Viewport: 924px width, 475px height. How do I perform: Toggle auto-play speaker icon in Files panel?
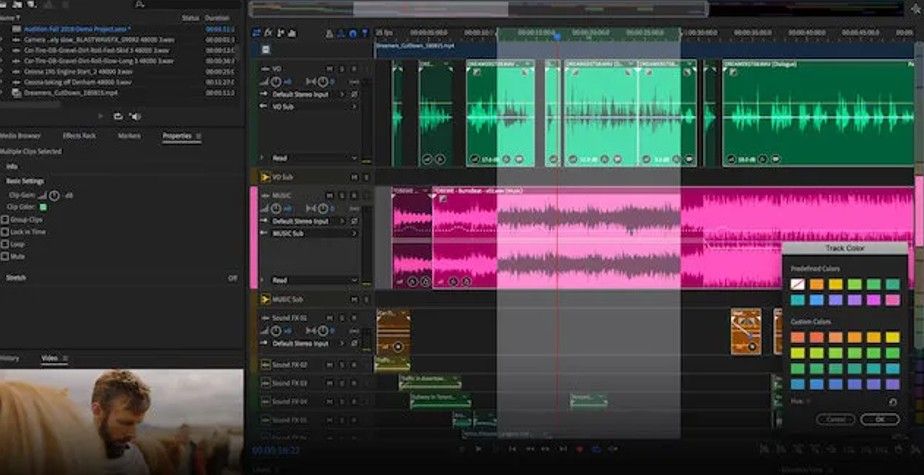point(136,117)
